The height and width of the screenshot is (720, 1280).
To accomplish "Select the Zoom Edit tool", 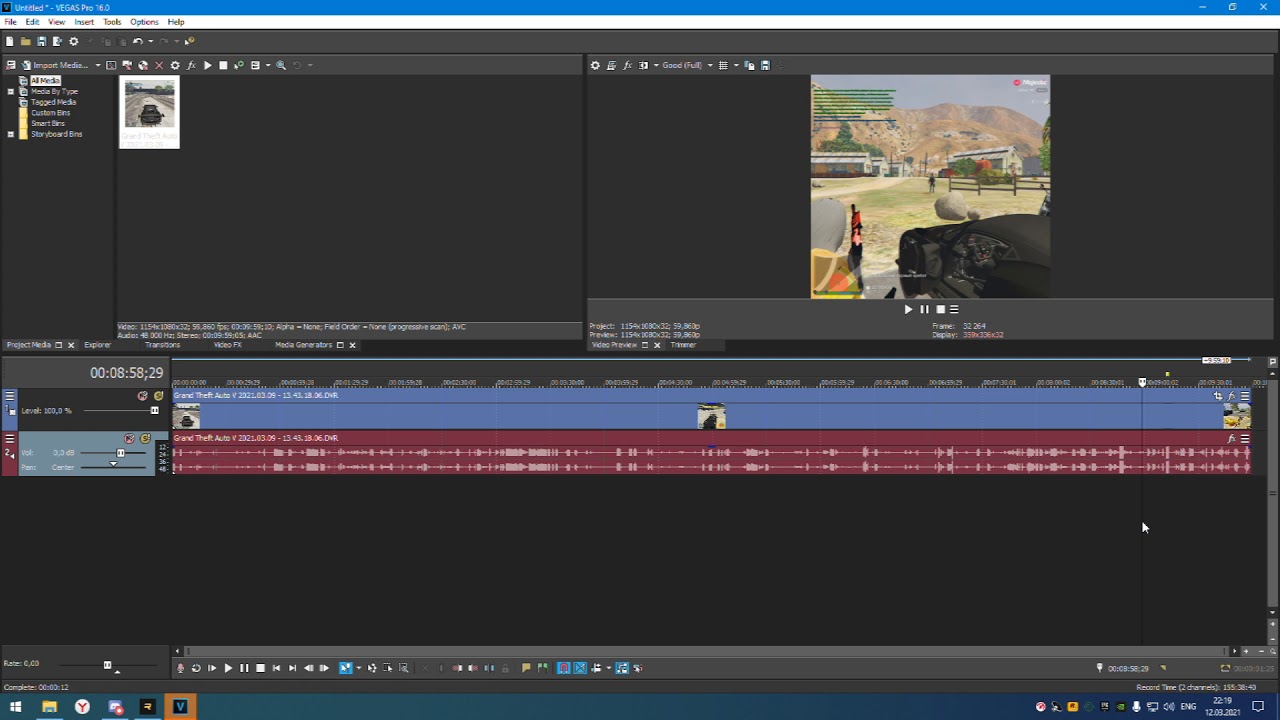I will (403, 668).
